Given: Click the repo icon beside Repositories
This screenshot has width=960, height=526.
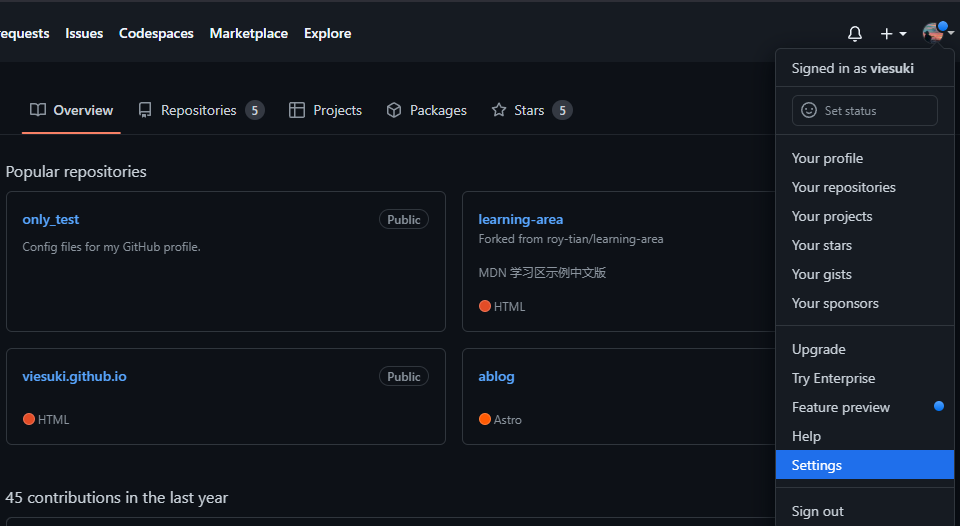Looking at the screenshot, I should pos(145,110).
